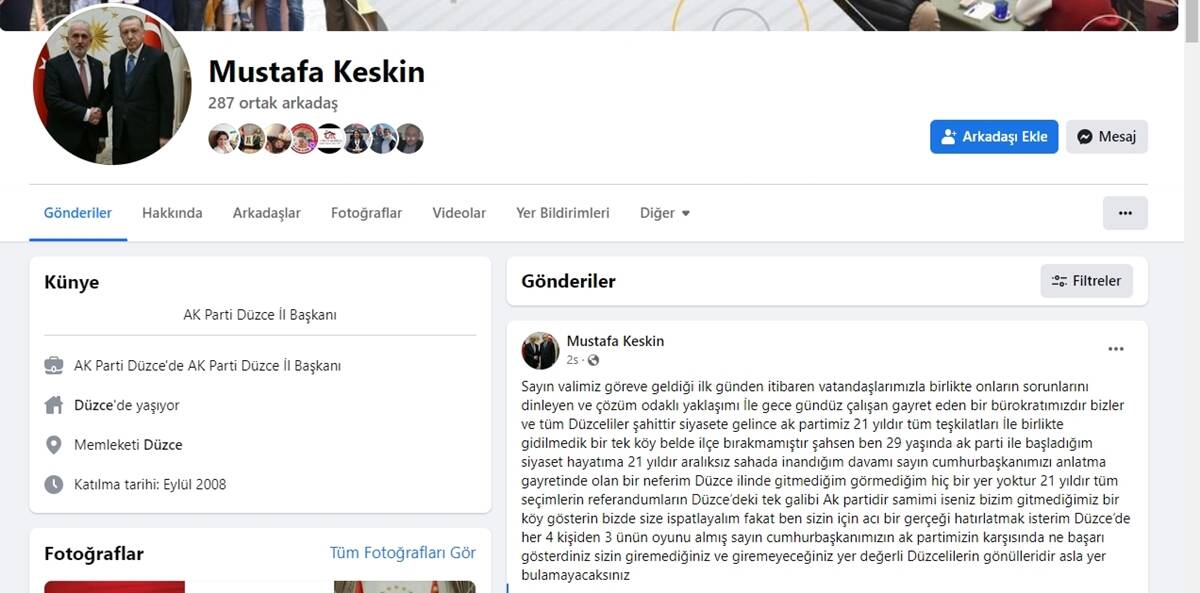
Task: Click the post author avatar thumbnail
Action: click(540, 350)
